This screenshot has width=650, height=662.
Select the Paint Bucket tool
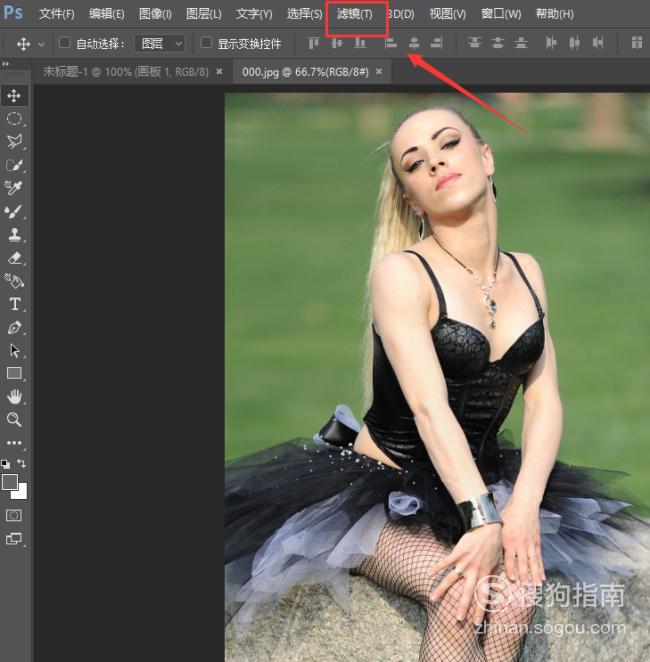[14, 281]
